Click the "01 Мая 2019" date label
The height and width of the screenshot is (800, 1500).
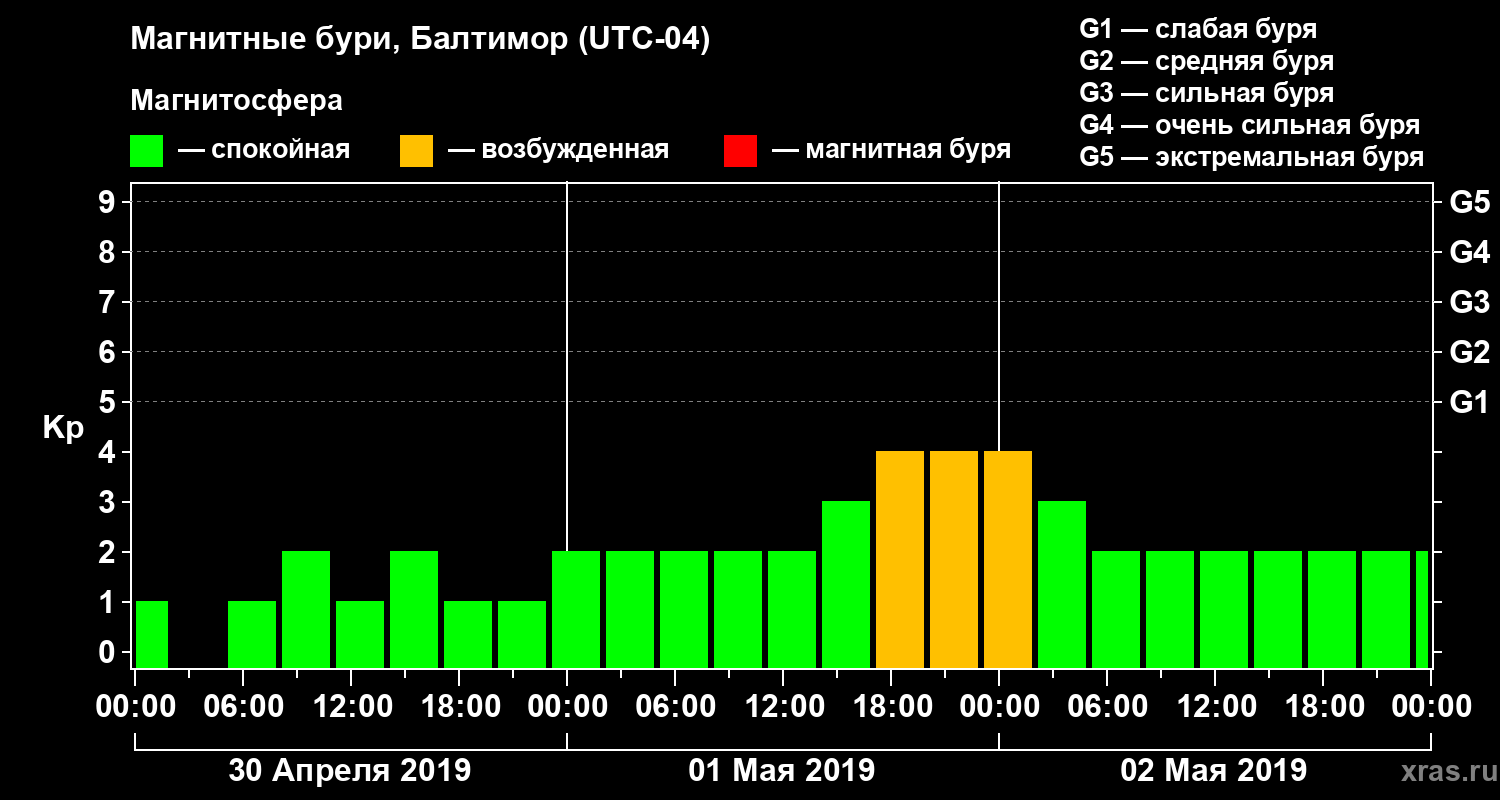(x=782, y=771)
